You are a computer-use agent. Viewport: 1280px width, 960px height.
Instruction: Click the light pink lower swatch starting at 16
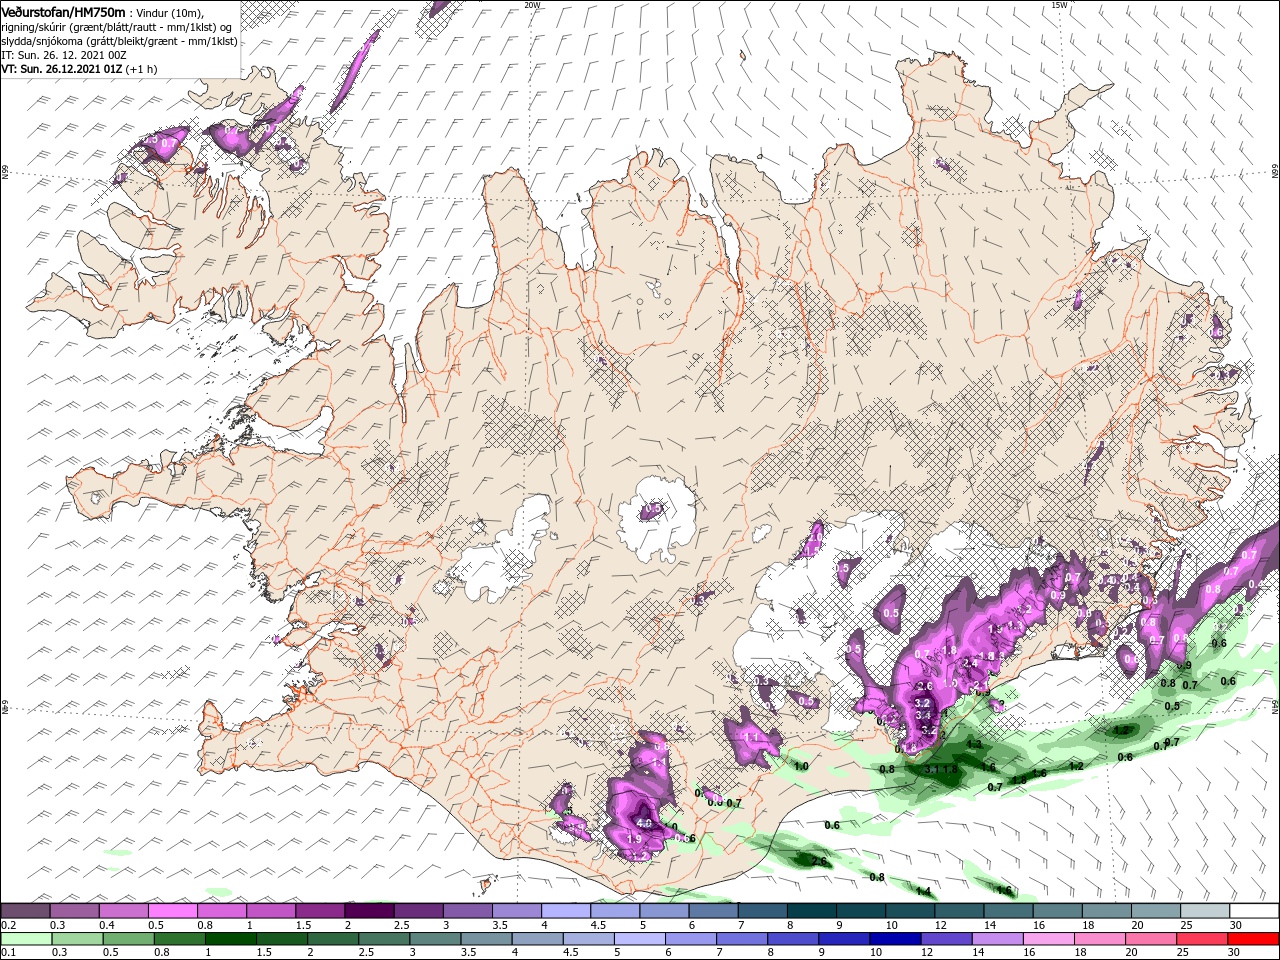pyautogui.click(x=1048, y=939)
